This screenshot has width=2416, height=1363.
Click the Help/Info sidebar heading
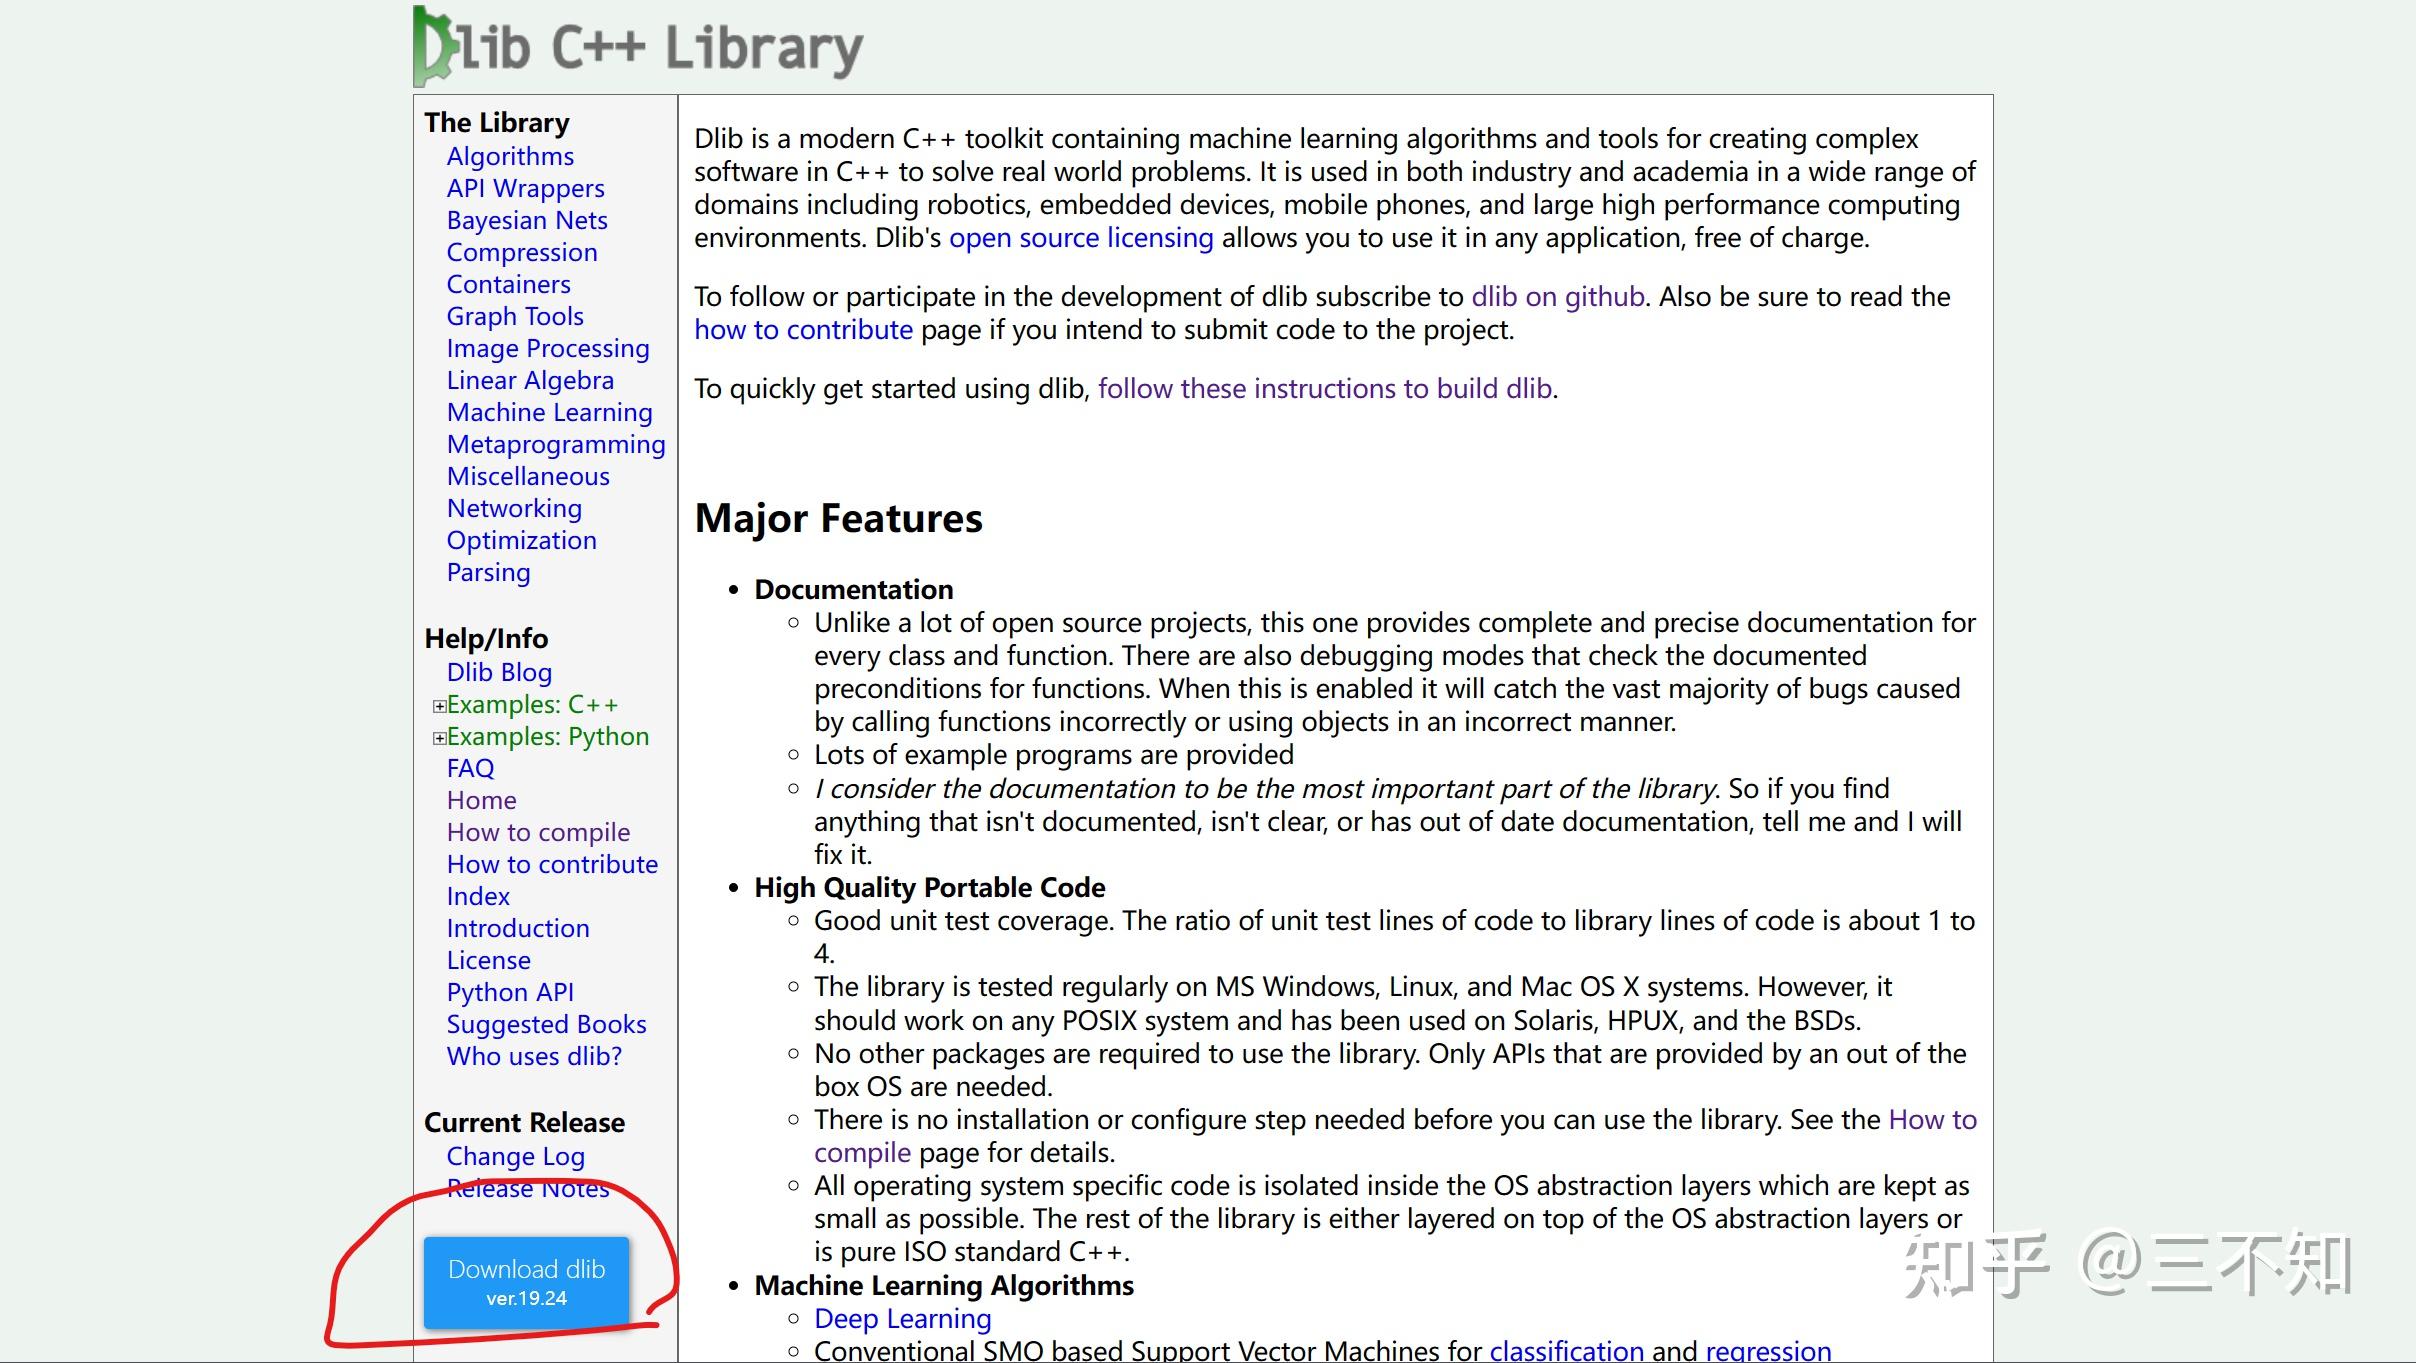(x=486, y=638)
